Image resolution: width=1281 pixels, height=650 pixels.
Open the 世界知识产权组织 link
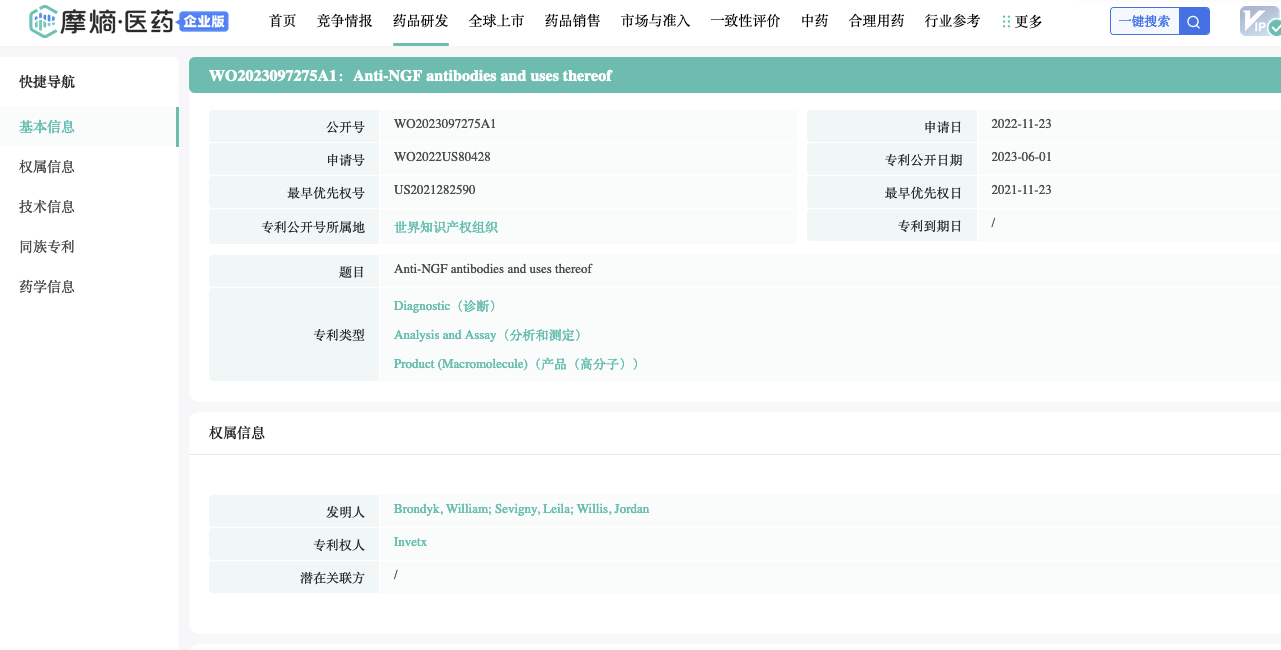click(x=446, y=227)
